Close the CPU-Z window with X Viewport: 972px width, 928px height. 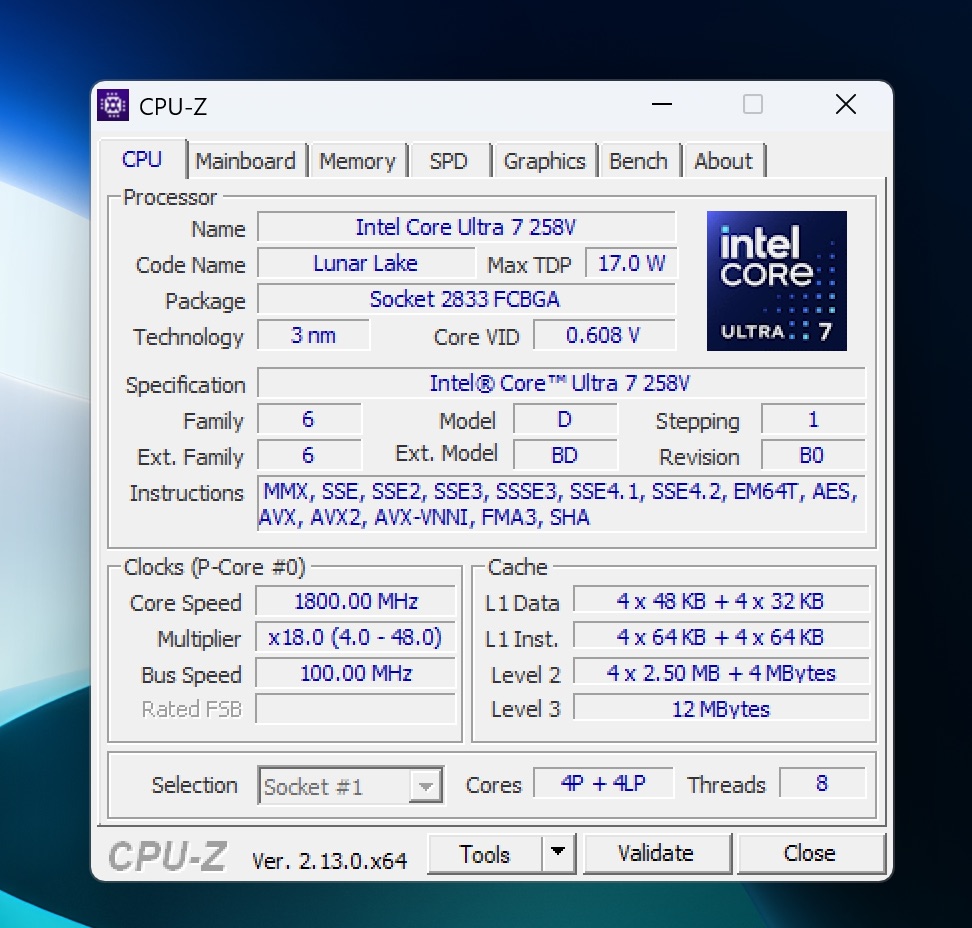point(846,104)
